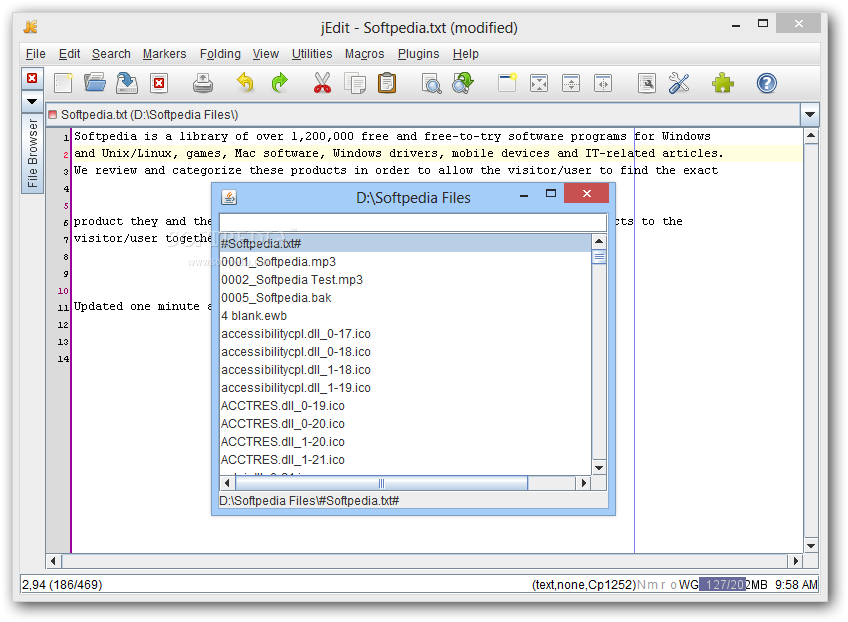Click the (text,none,Cp1252) mode status
Screen dimensions: 848x622
pyautogui.click(x=584, y=585)
